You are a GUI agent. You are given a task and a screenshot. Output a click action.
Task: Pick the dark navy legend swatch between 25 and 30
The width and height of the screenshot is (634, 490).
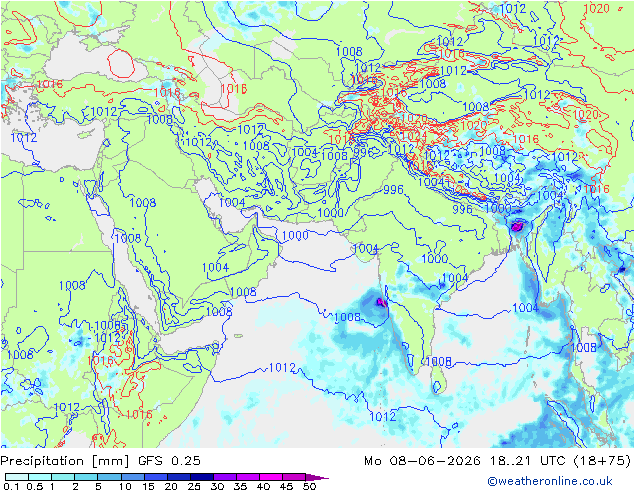pyautogui.click(x=201, y=477)
